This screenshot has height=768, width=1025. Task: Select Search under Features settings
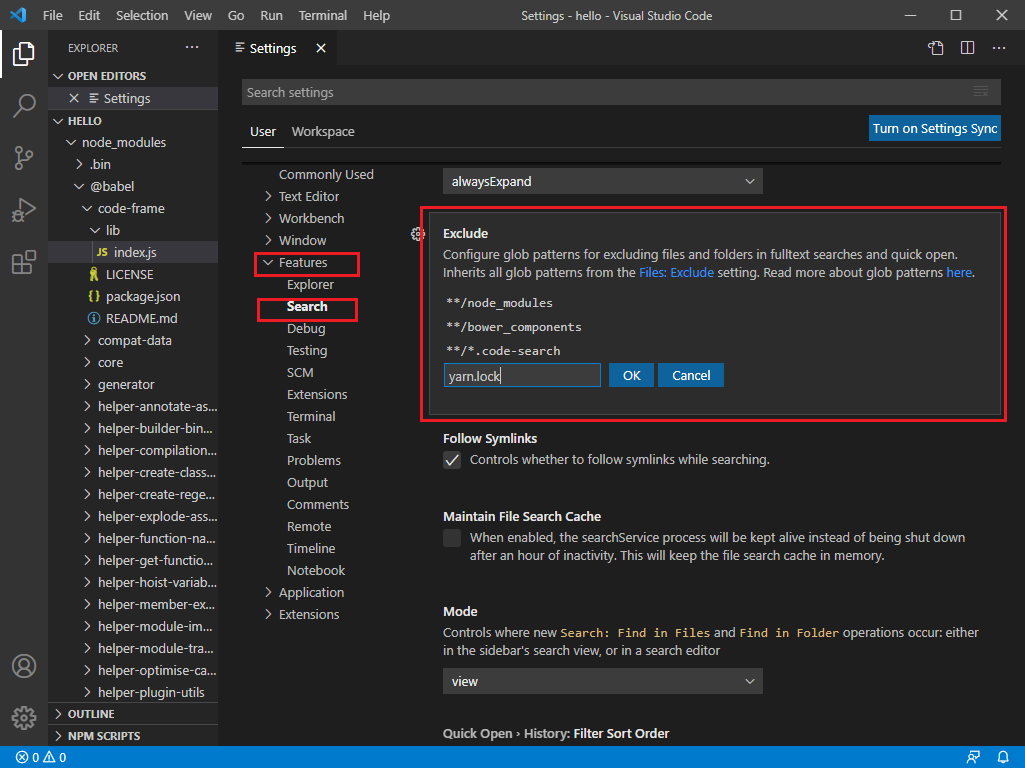click(x=307, y=307)
